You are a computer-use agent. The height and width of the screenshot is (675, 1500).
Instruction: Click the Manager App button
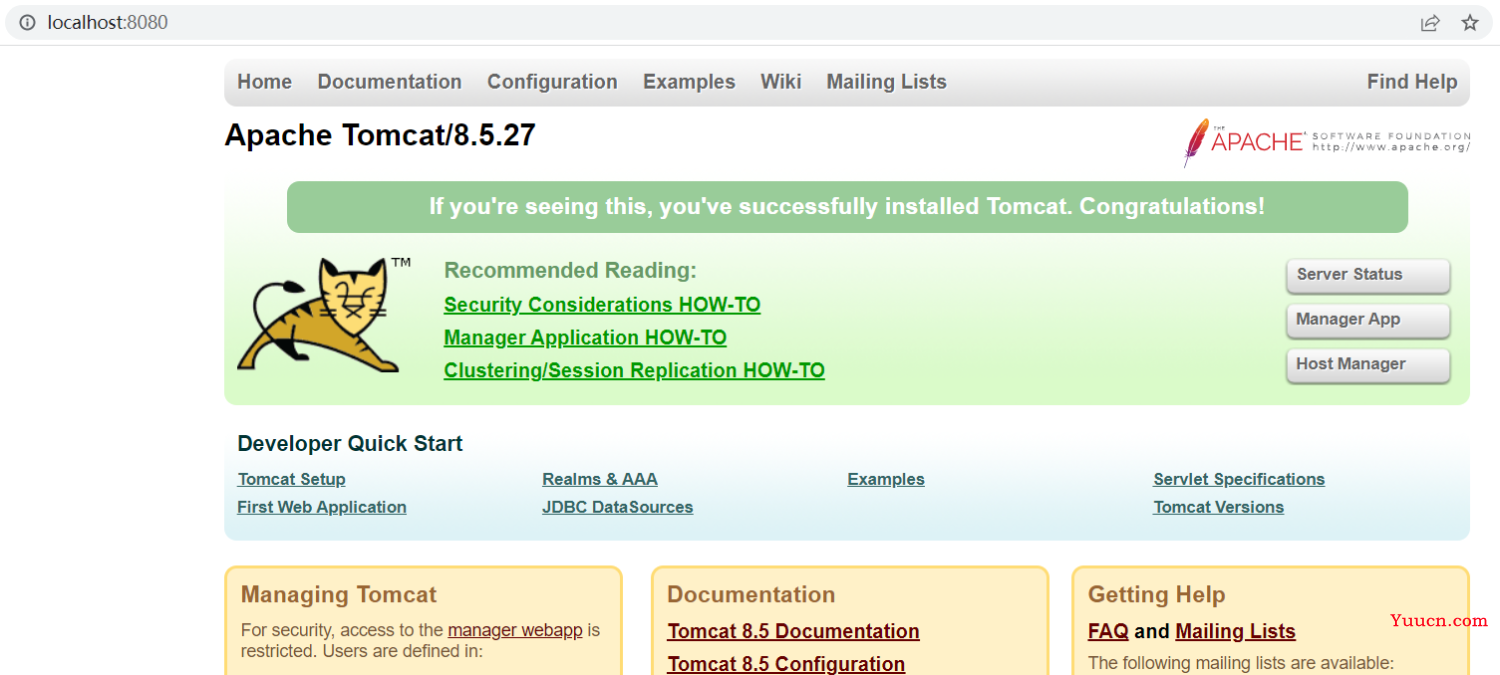click(x=1368, y=320)
